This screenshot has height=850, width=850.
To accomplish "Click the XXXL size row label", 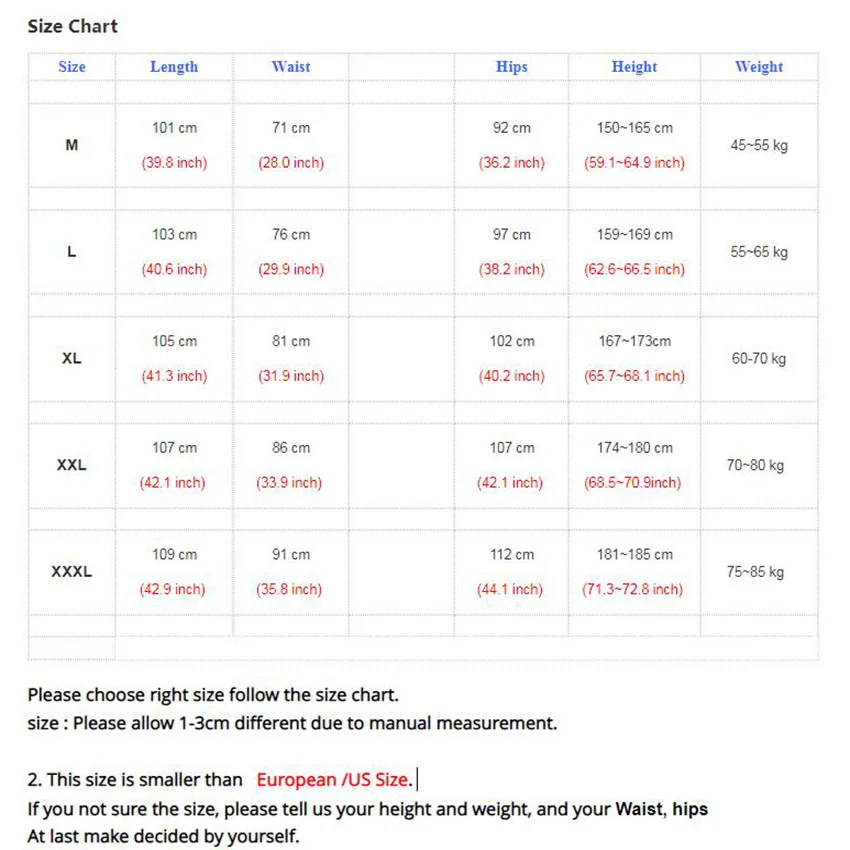I will (x=72, y=572).
